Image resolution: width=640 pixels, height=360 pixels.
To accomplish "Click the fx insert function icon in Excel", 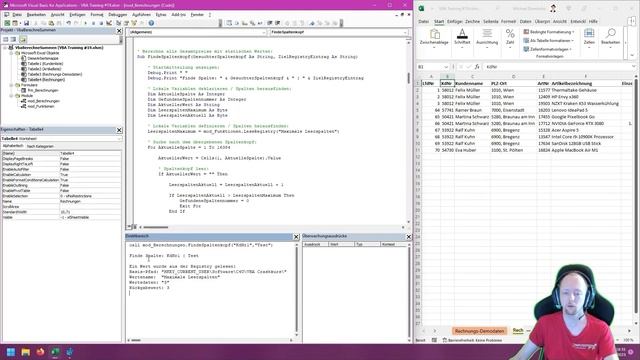I will click(477, 67).
